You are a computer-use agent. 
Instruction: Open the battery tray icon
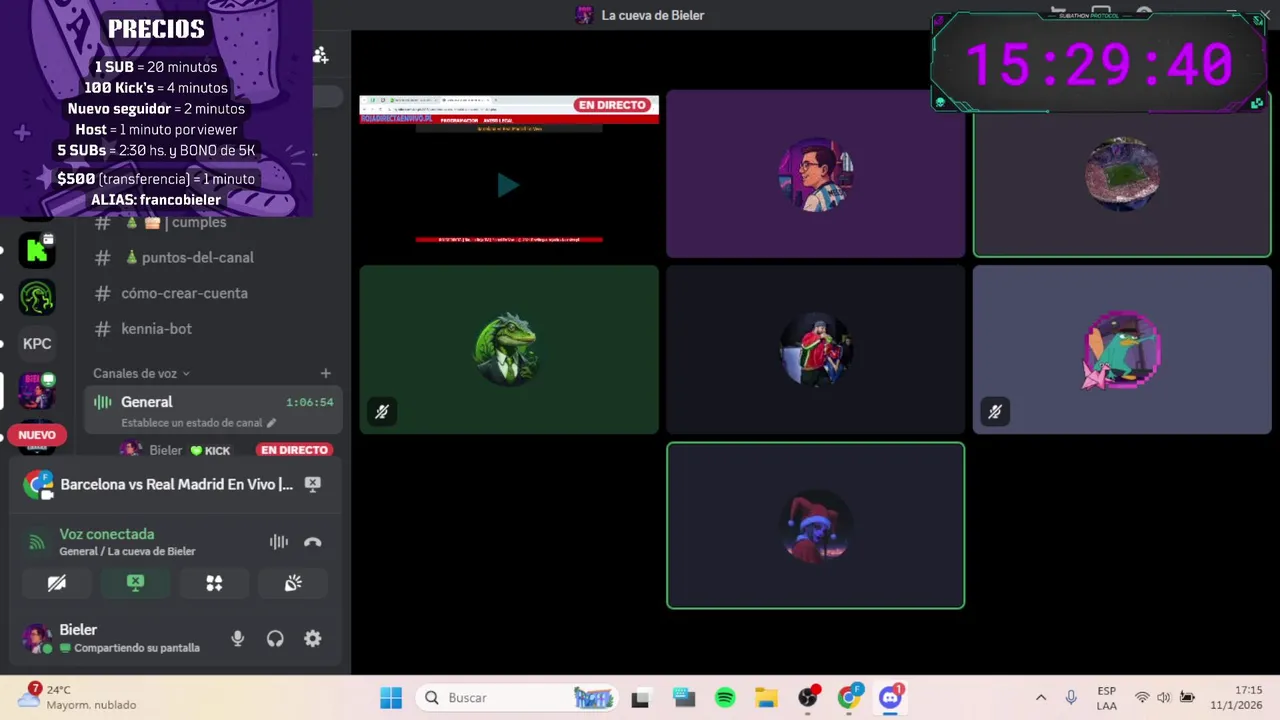(x=1187, y=697)
